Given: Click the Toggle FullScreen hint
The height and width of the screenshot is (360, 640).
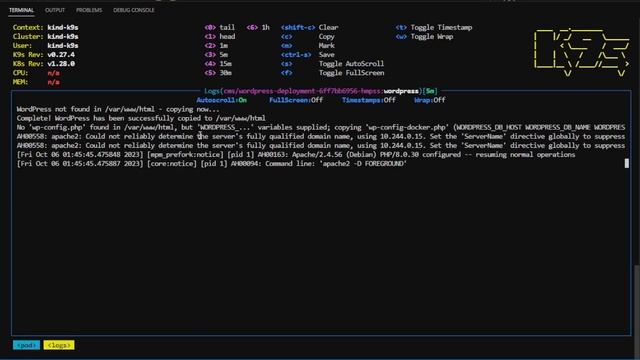Looking at the screenshot, I should point(332,73).
